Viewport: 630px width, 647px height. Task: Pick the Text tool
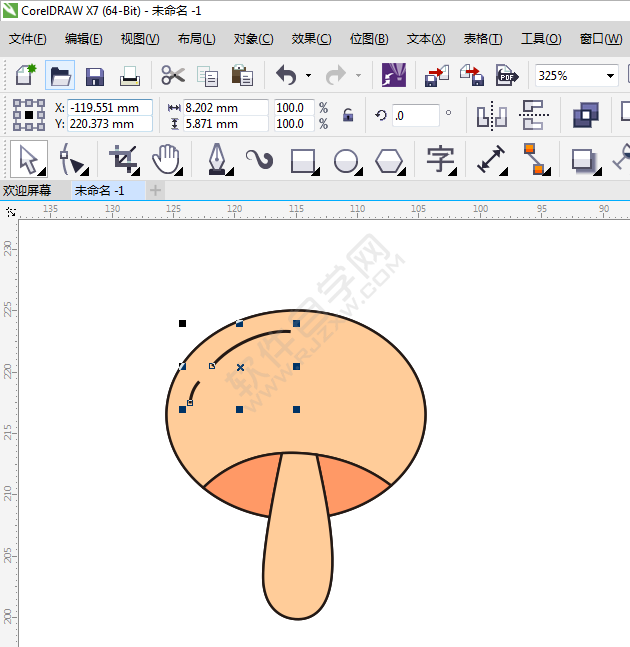click(440, 159)
